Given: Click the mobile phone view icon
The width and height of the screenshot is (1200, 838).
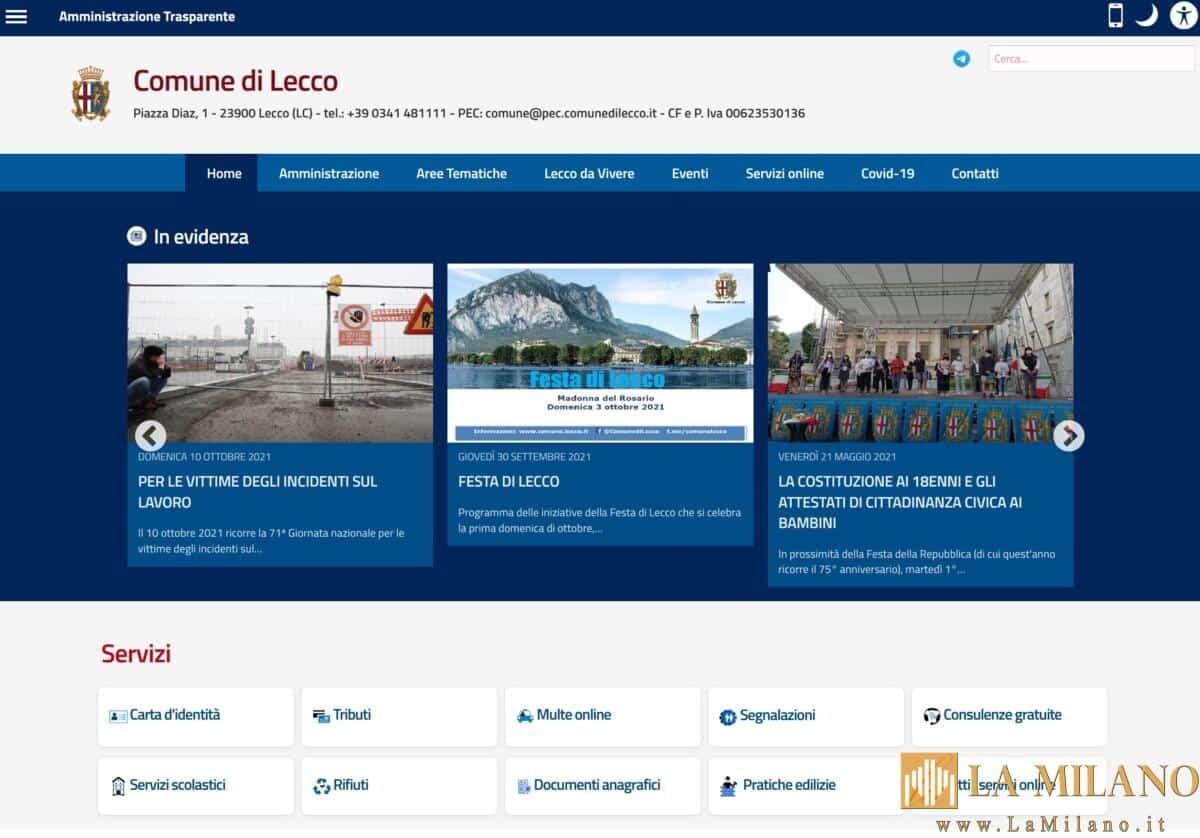Looking at the screenshot, I should [1115, 16].
